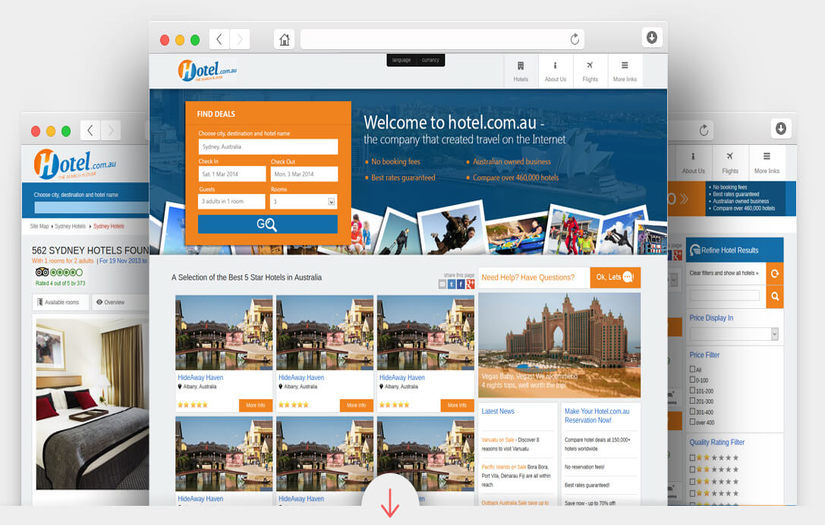The image size is (825, 525).
Task: Open Flights in the front window header
Action: [590, 71]
